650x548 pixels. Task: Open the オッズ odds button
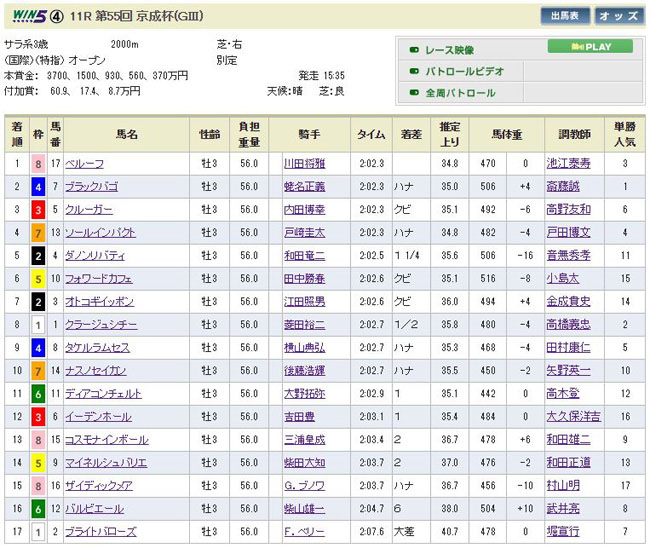click(620, 17)
